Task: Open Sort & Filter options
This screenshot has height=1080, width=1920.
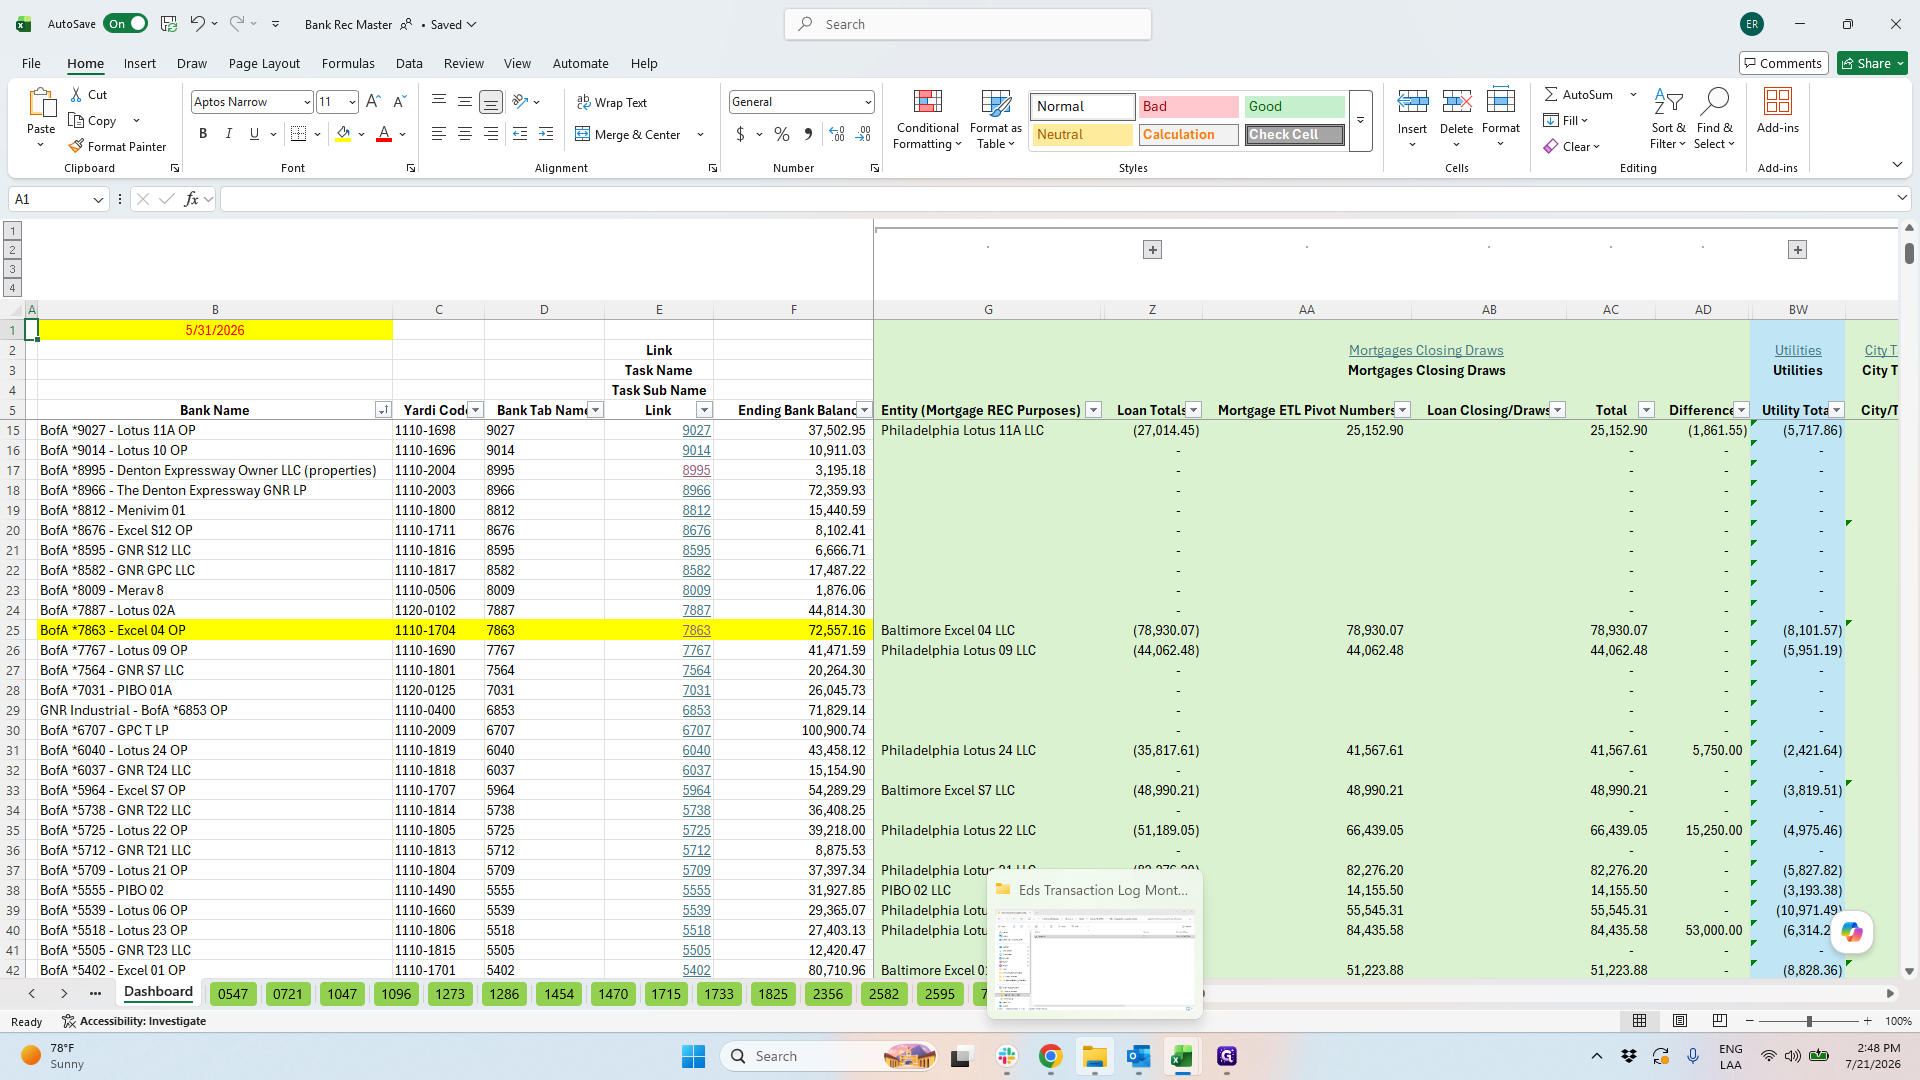Action: coord(1668,120)
